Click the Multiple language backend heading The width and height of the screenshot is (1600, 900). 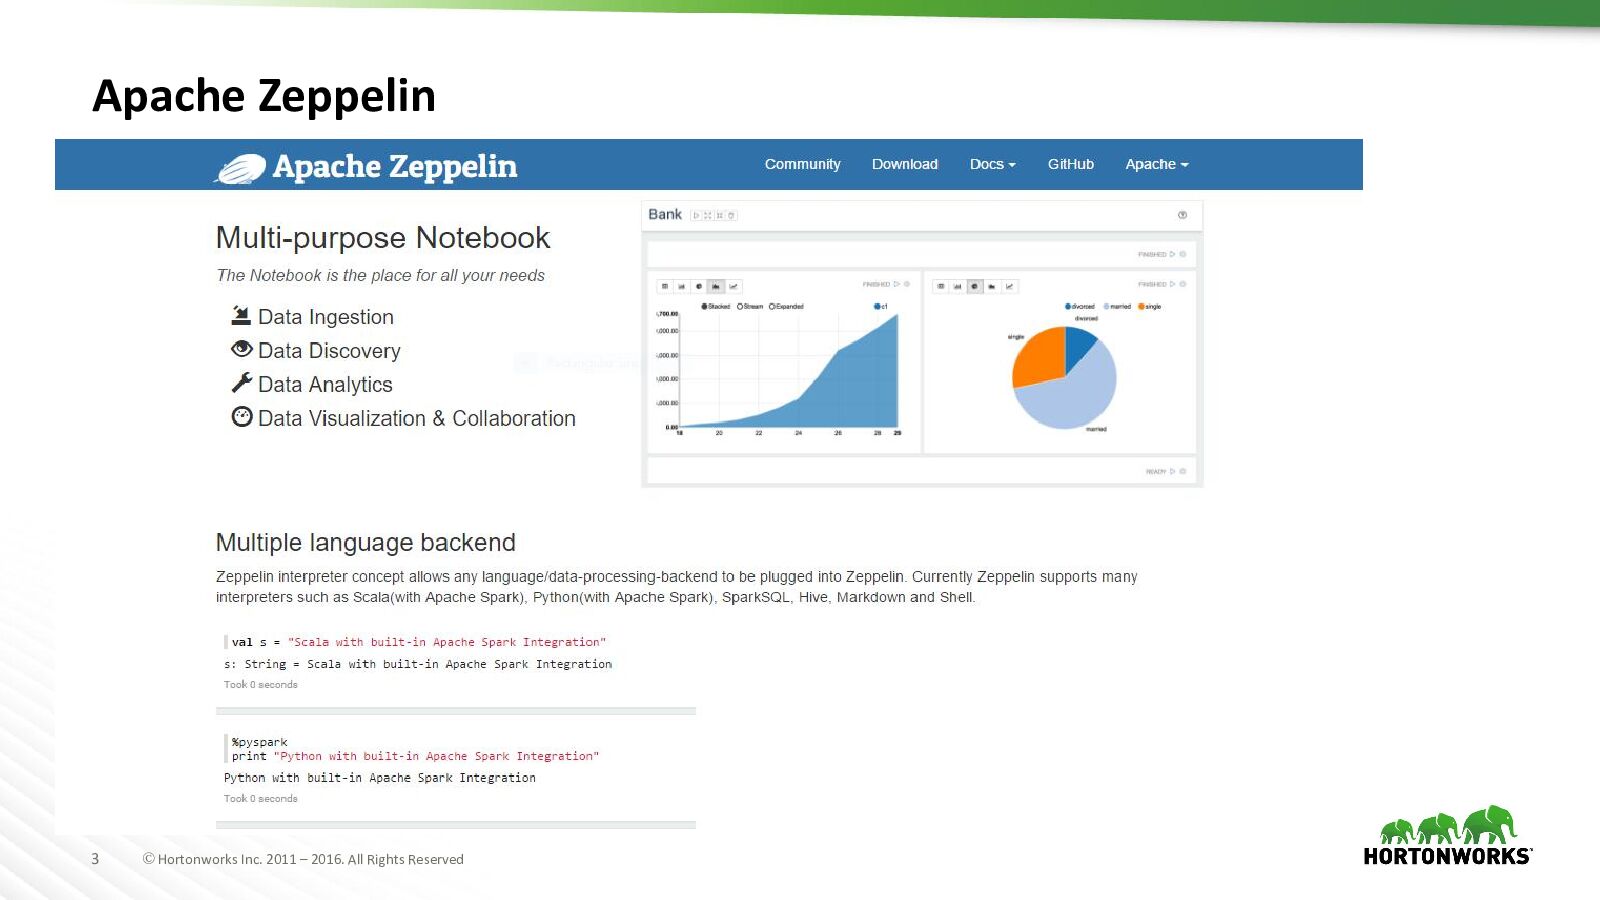[366, 542]
